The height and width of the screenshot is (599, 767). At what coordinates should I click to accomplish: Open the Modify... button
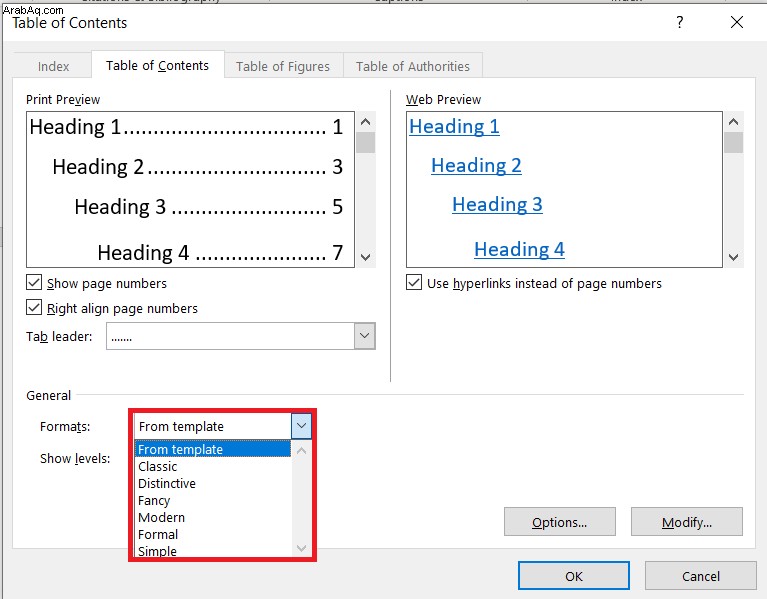[x=687, y=522]
